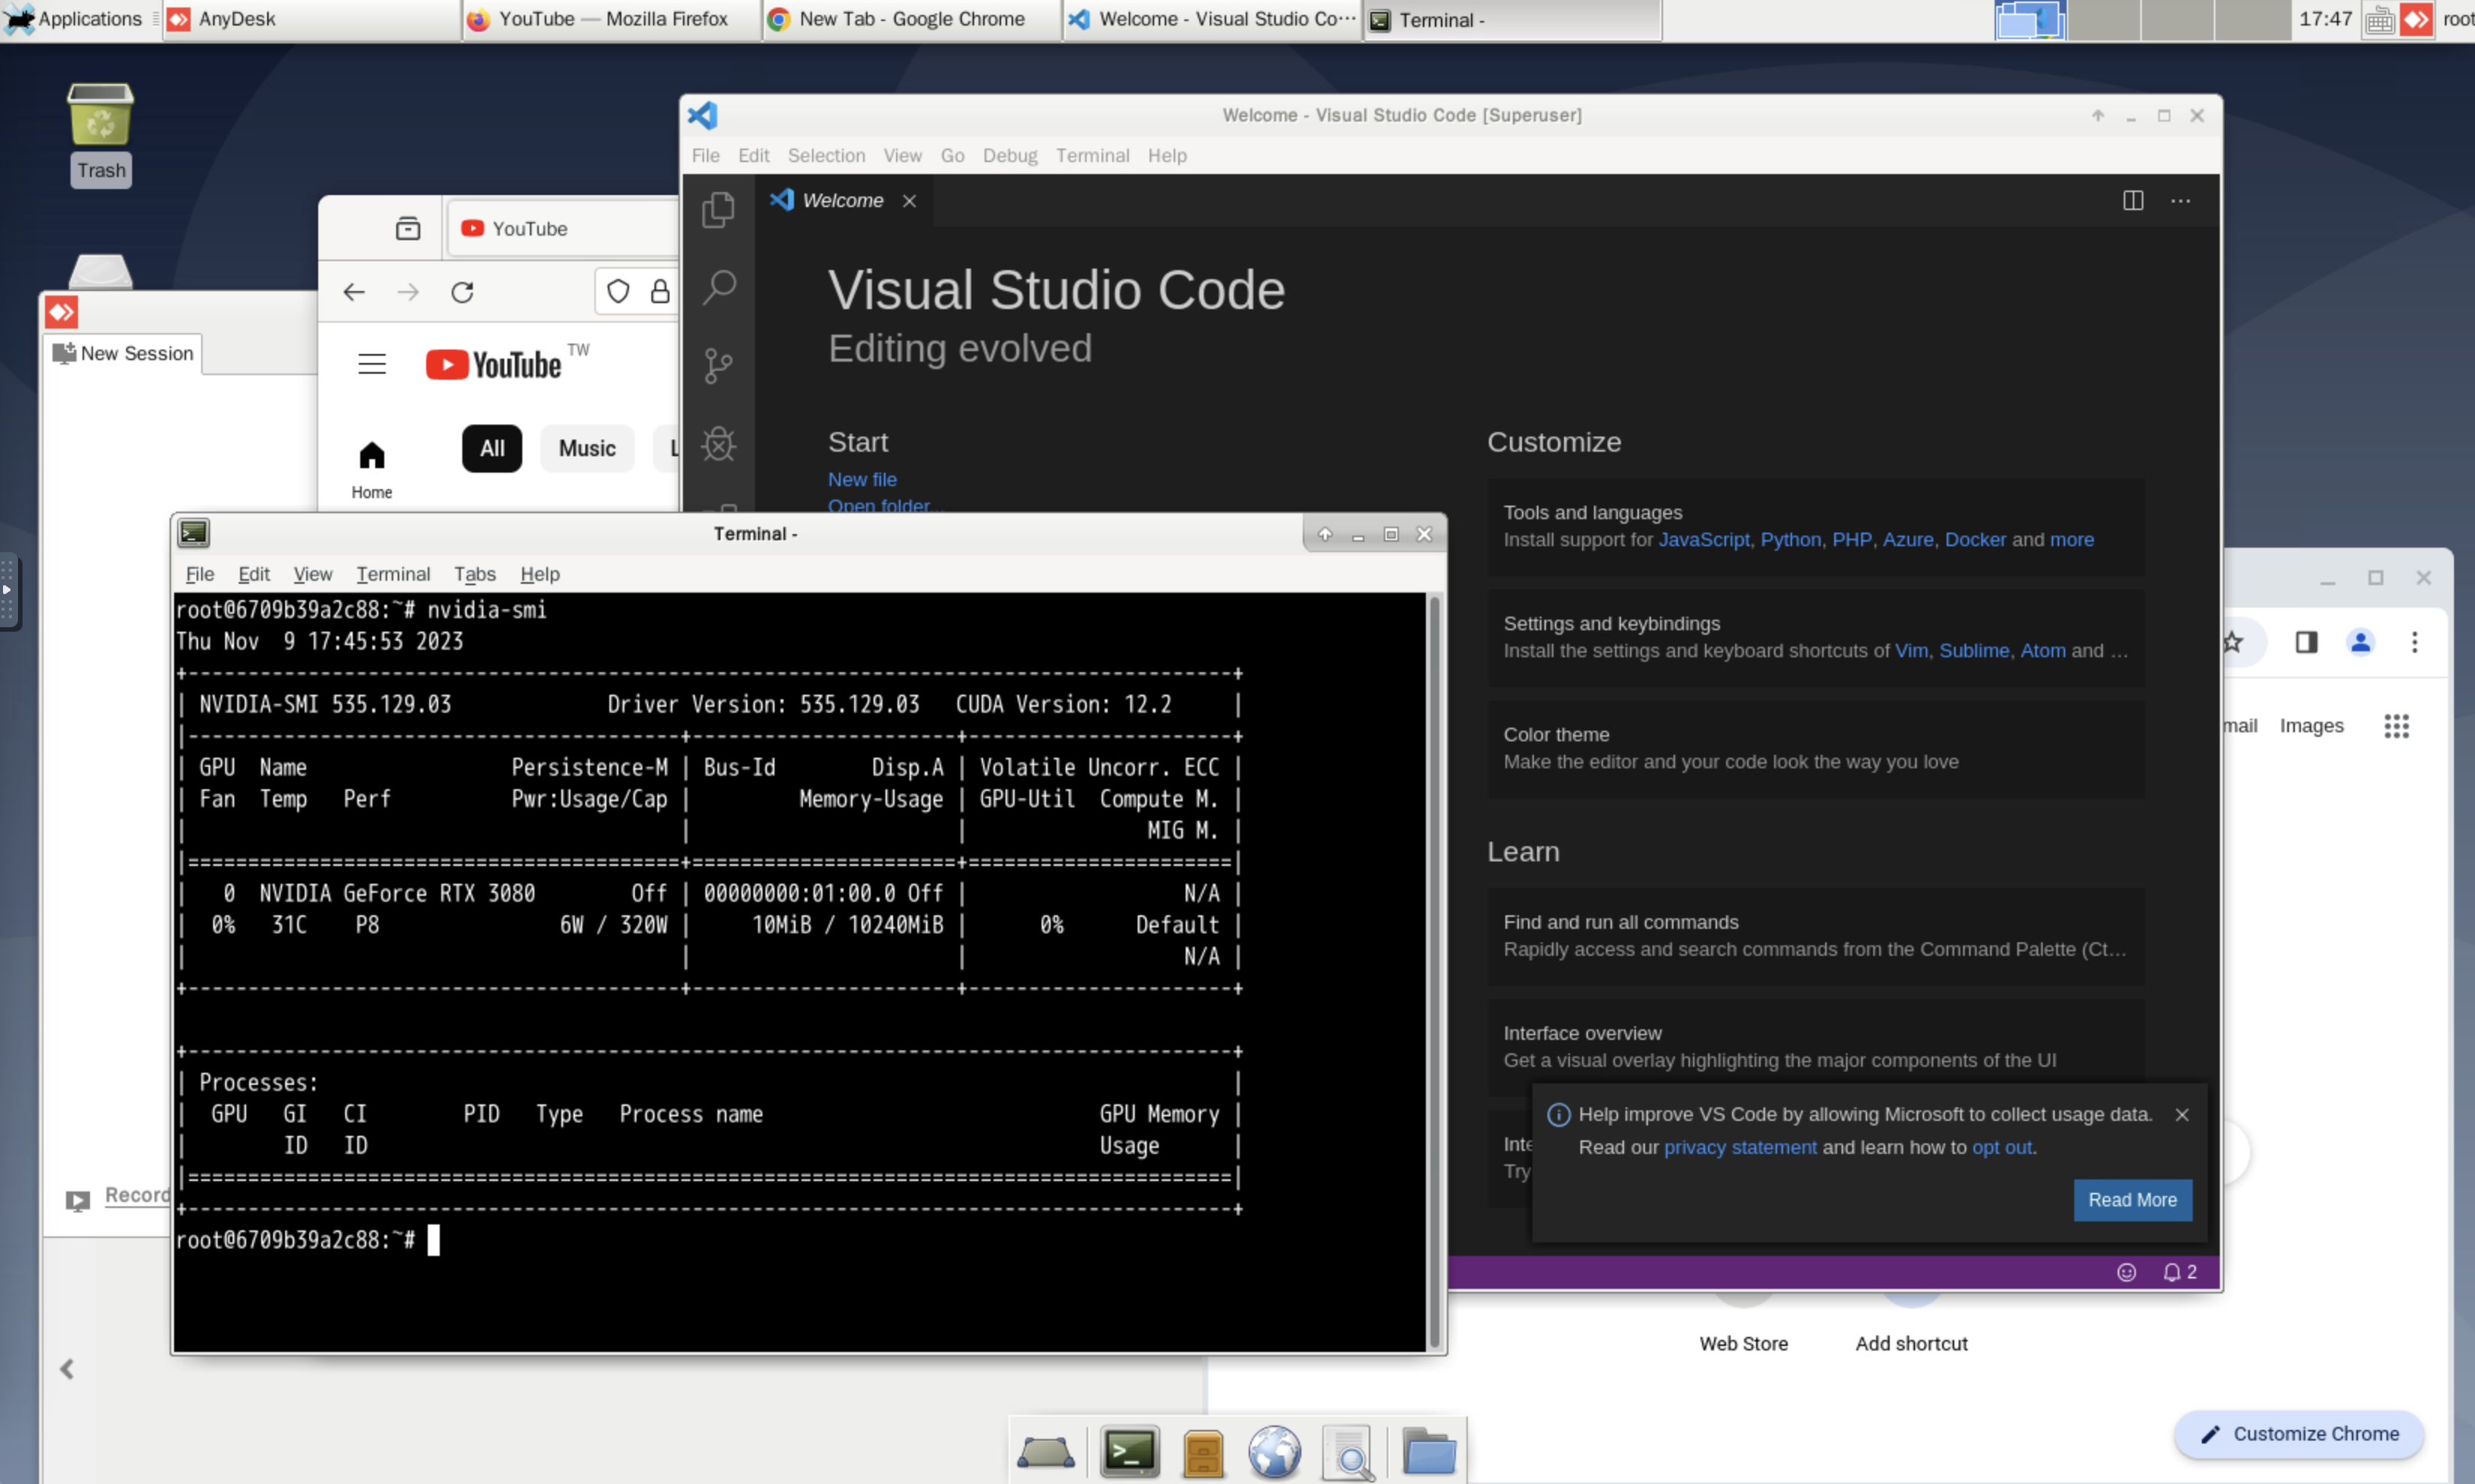
Task: Click the New file link
Action: point(862,479)
